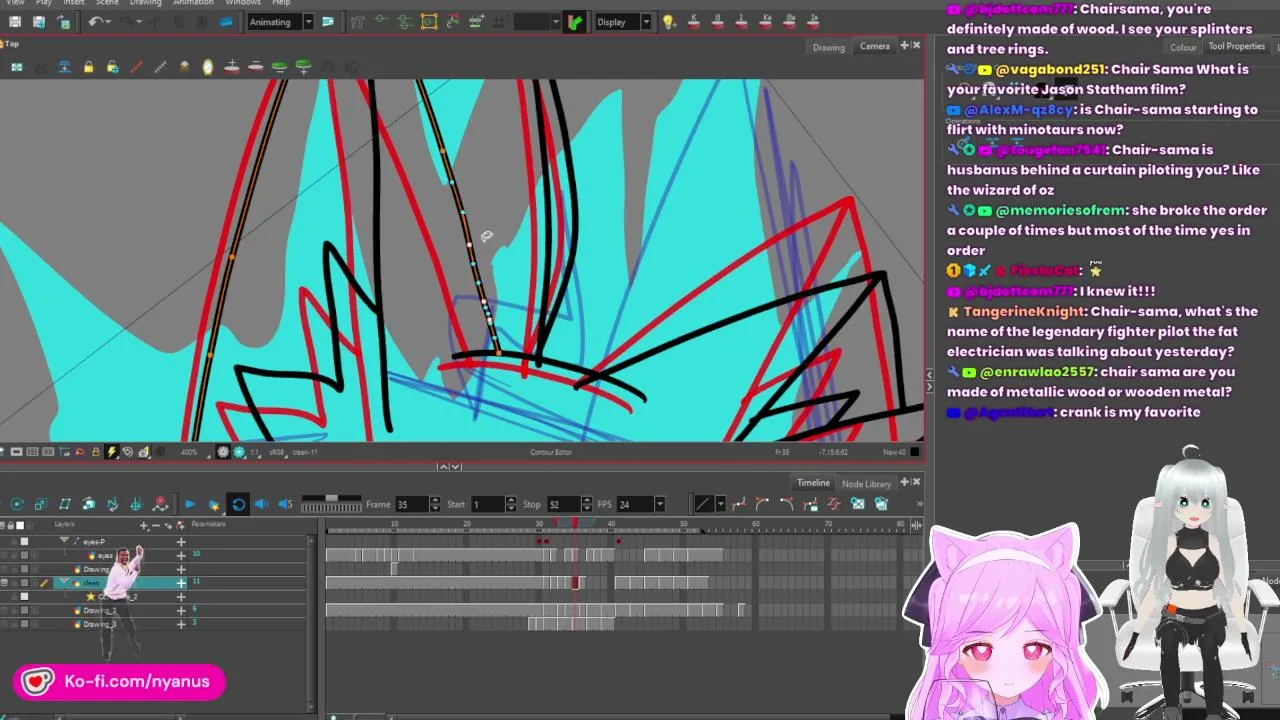Click Add Layer plus icon in Layers header
The image size is (1280, 720).
pos(144,525)
